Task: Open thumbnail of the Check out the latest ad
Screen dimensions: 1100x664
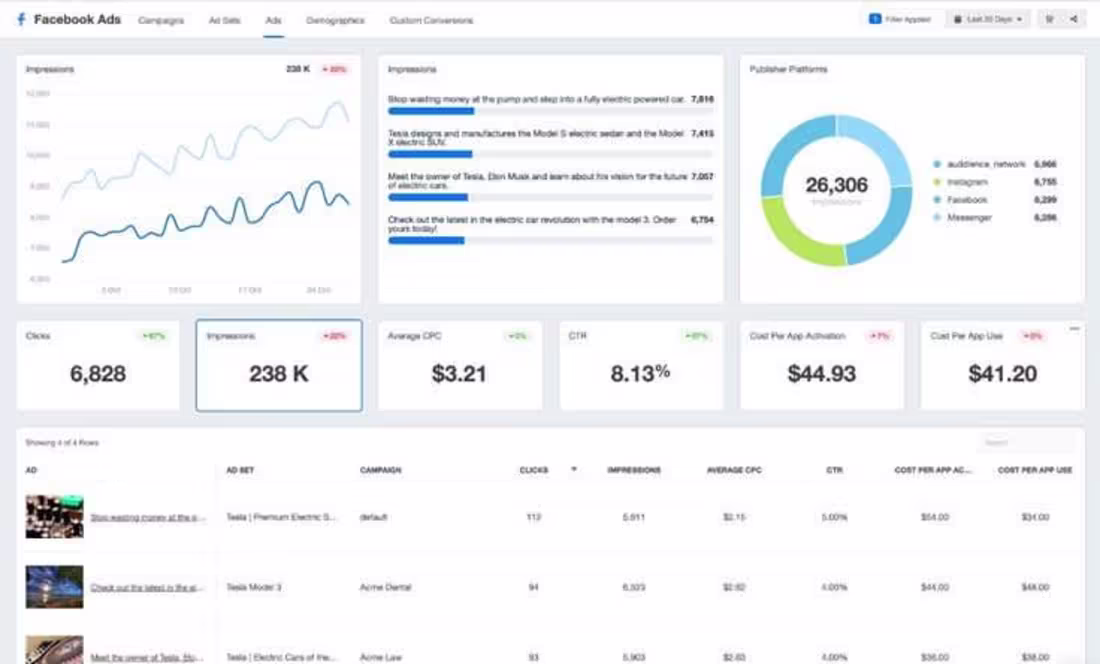Action: [54, 586]
